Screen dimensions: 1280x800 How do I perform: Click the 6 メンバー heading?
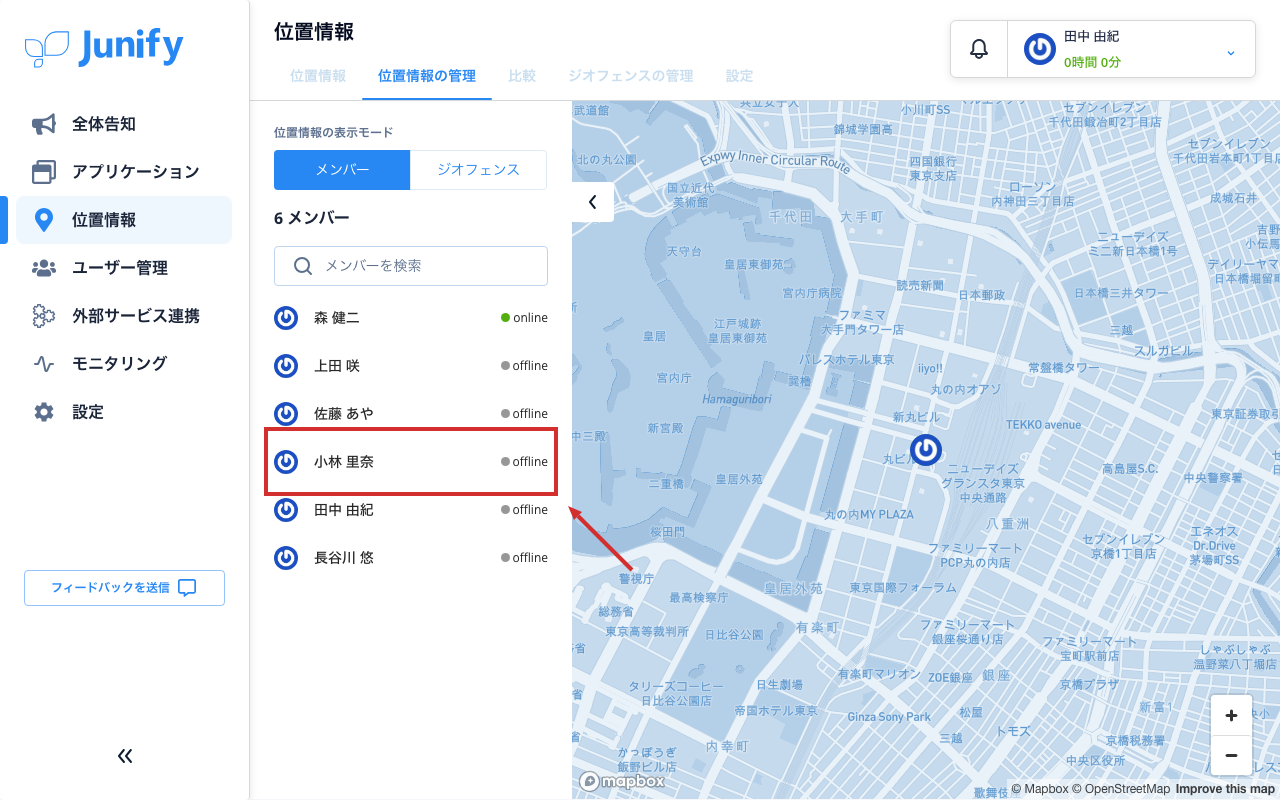click(312, 218)
